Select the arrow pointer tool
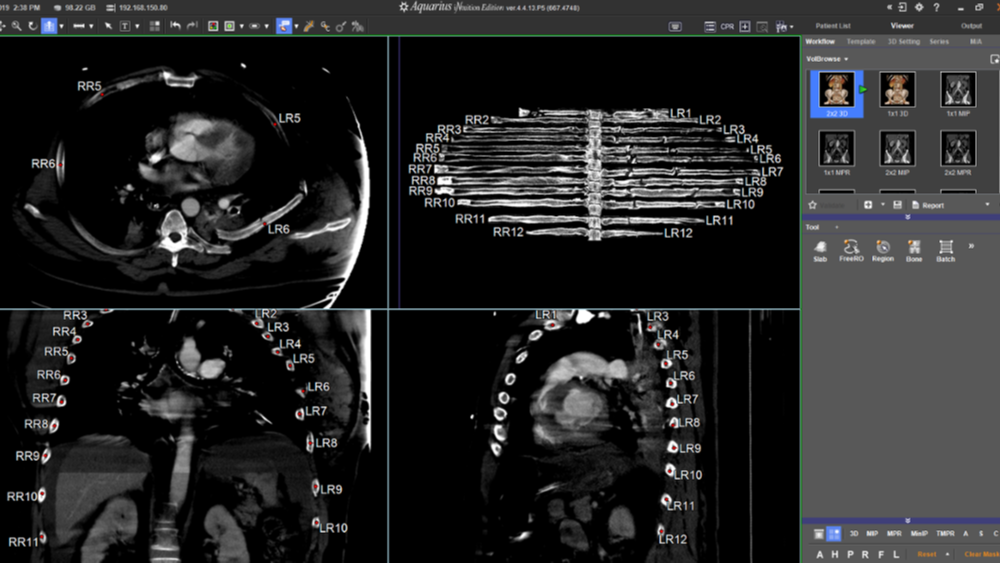 pos(108,26)
